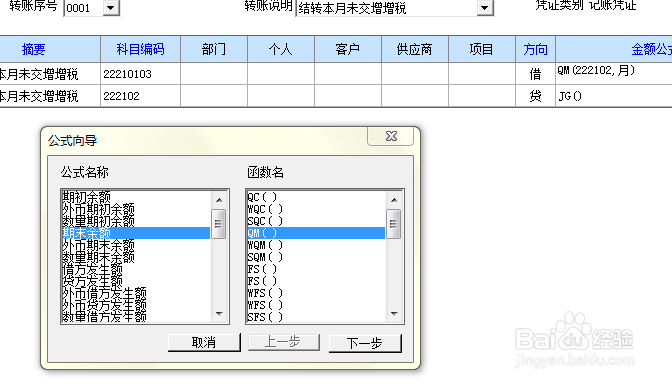The image size is (672, 384).
Task: Click the 公式名称 list scrollbar thumb
Action: coord(219,223)
